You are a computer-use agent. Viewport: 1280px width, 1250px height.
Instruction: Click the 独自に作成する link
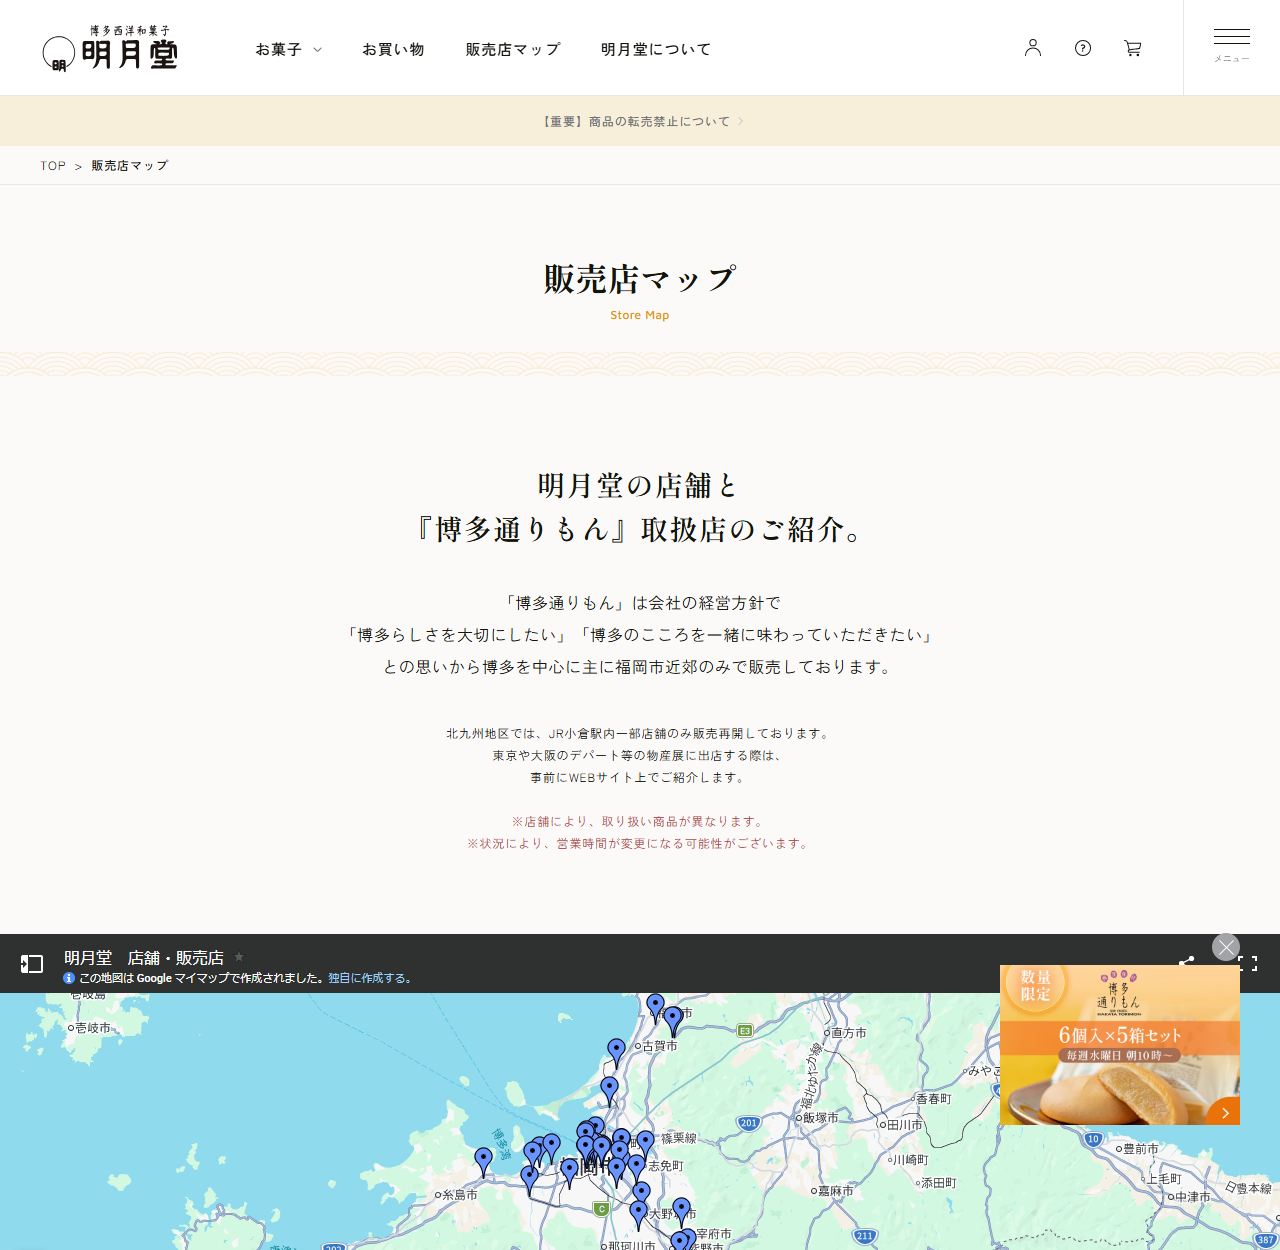(x=369, y=978)
